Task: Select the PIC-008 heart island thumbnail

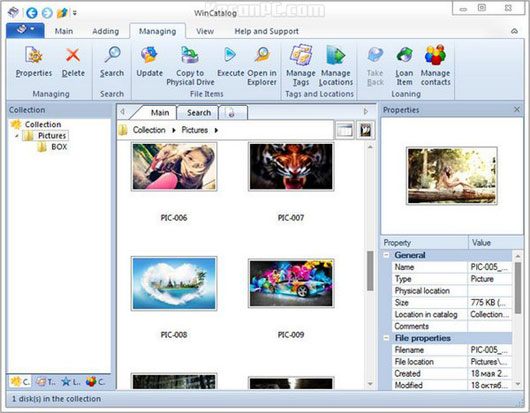Action: pyautogui.click(x=174, y=283)
